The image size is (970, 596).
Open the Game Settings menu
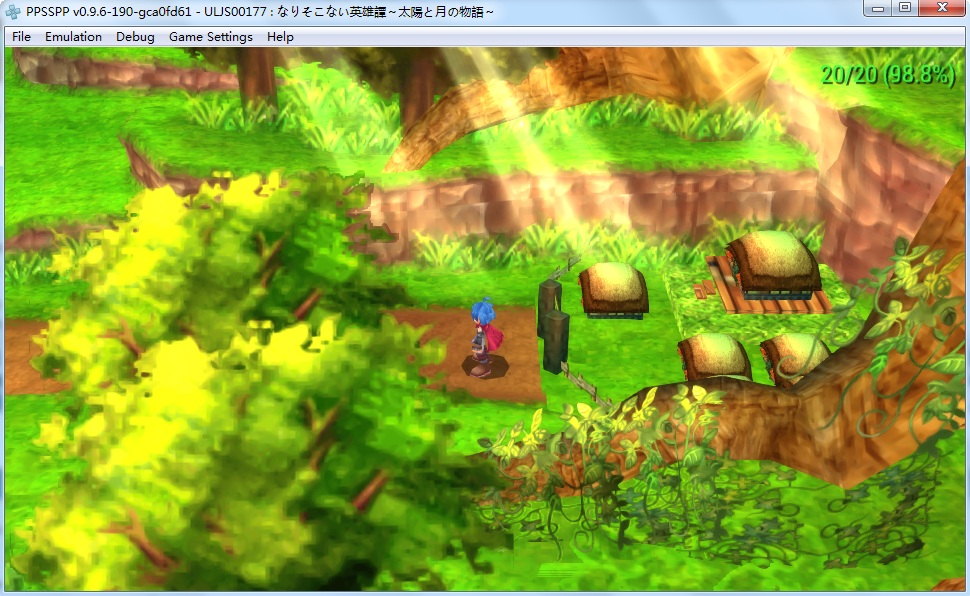click(210, 37)
